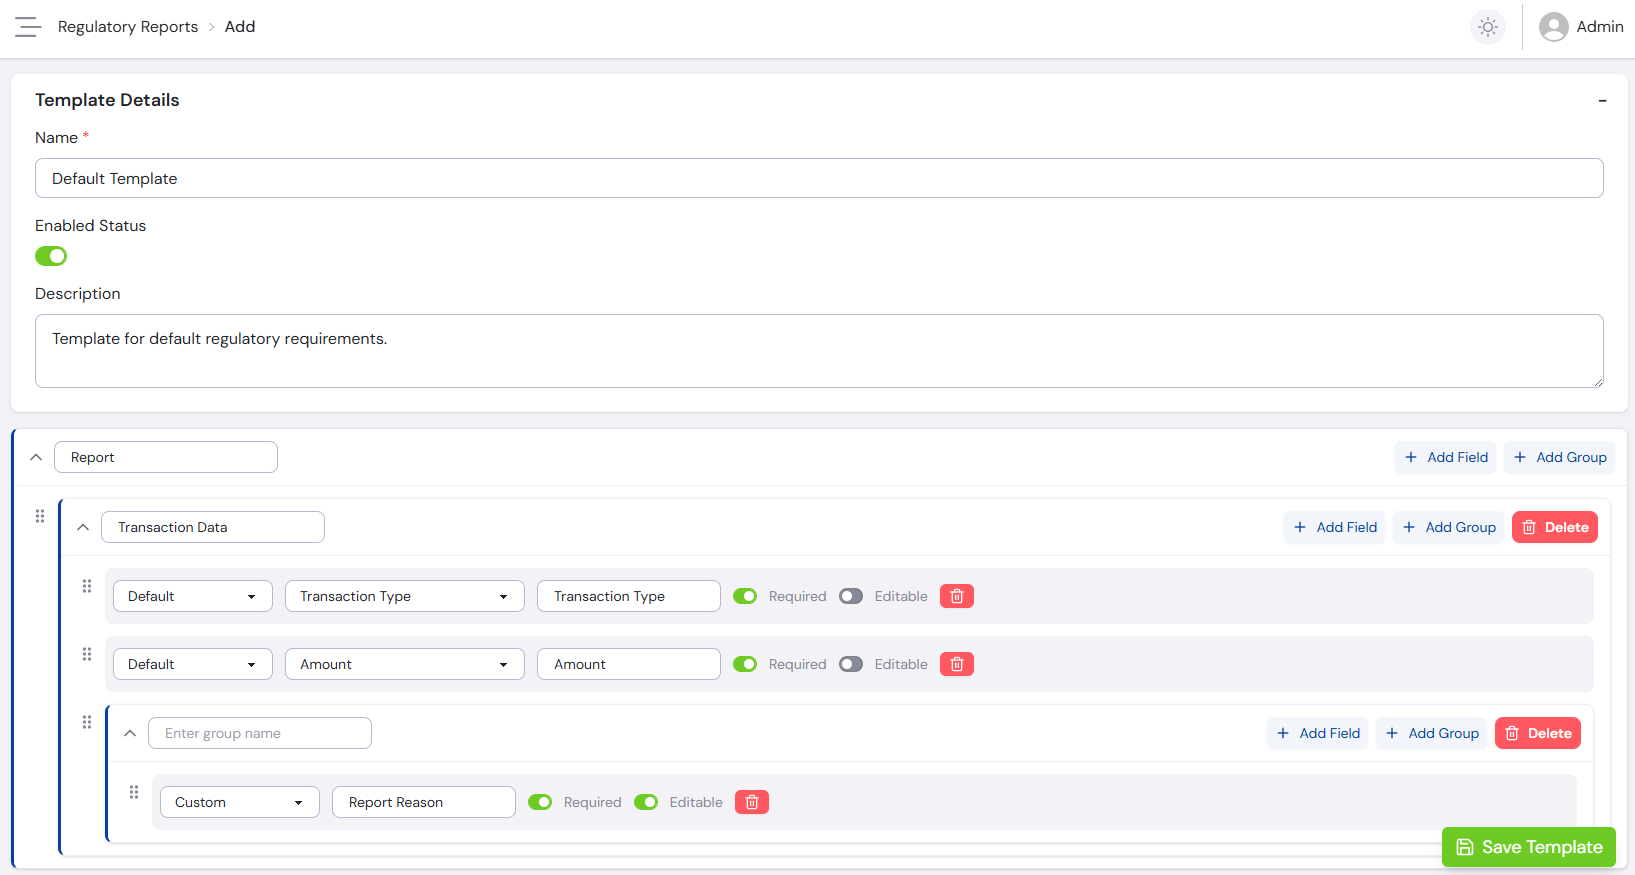Toggle Required for Transaction Type field
This screenshot has width=1635, height=875.
tap(745, 596)
